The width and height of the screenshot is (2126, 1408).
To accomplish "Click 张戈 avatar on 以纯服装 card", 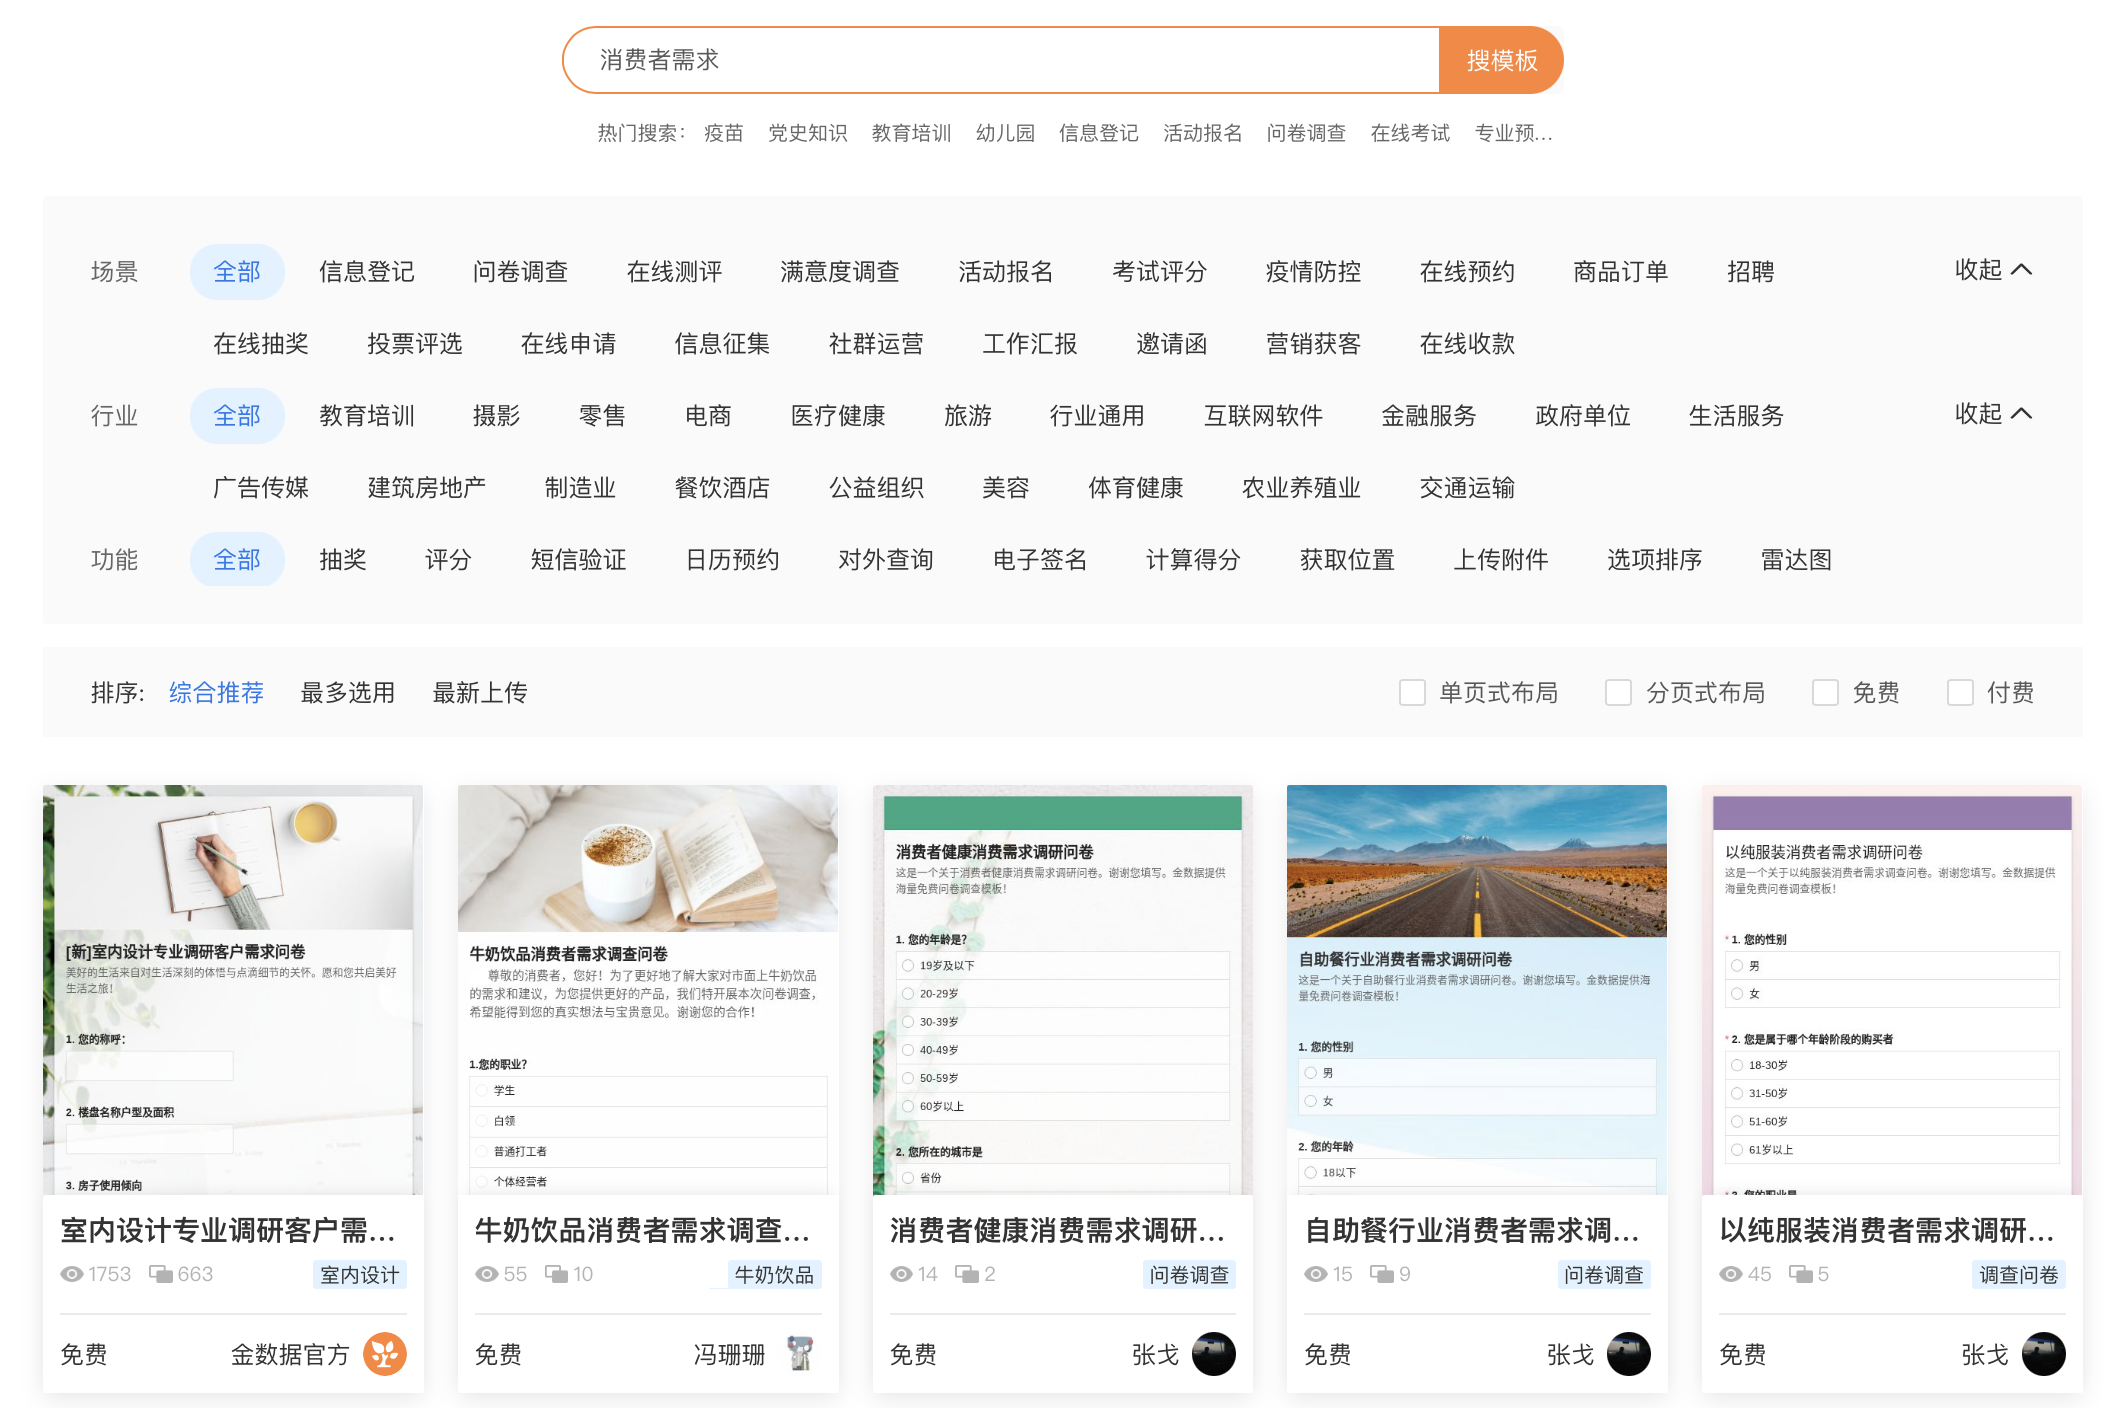I will 2044,1354.
